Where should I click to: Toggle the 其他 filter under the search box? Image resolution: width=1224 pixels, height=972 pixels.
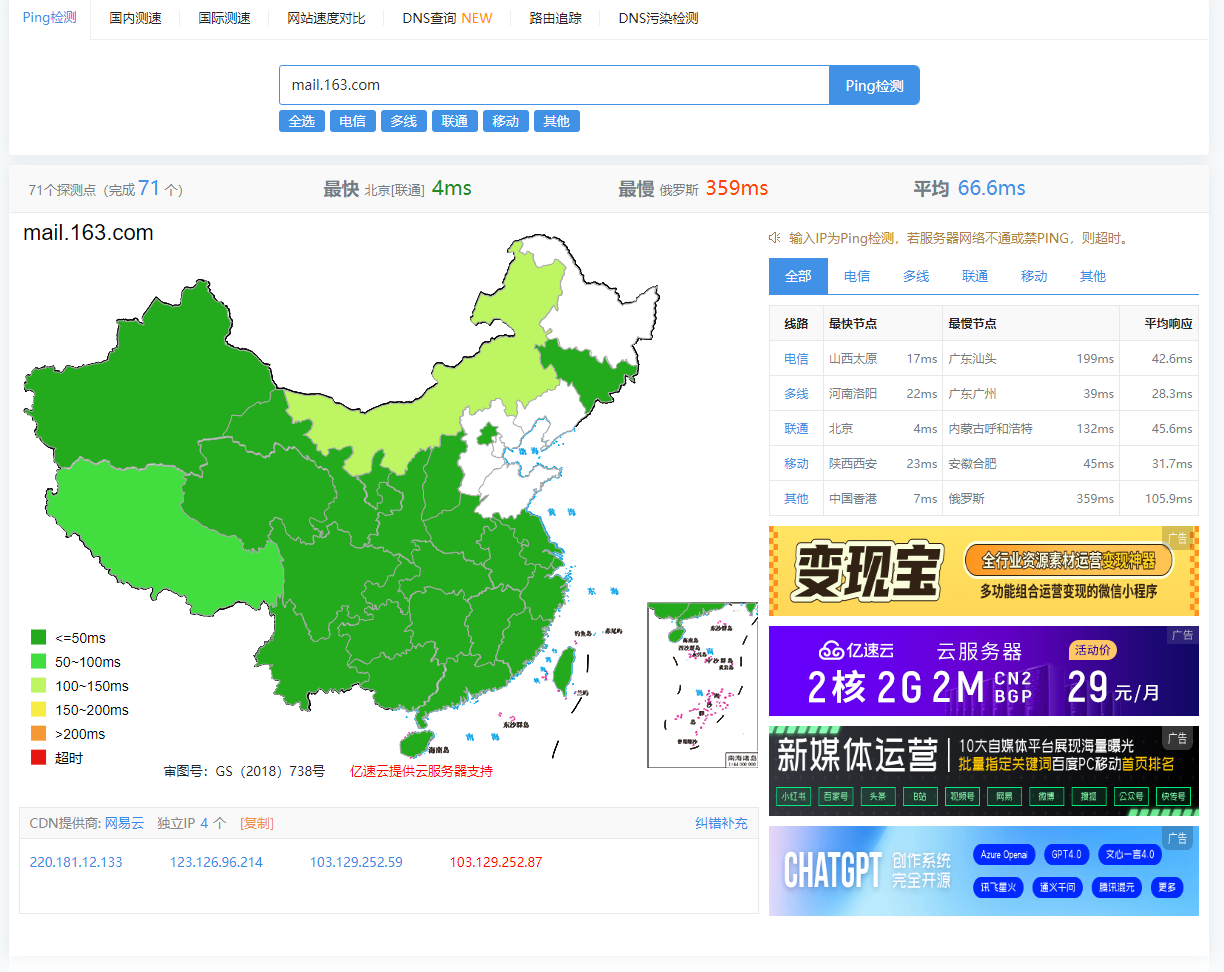pyautogui.click(x=556, y=121)
